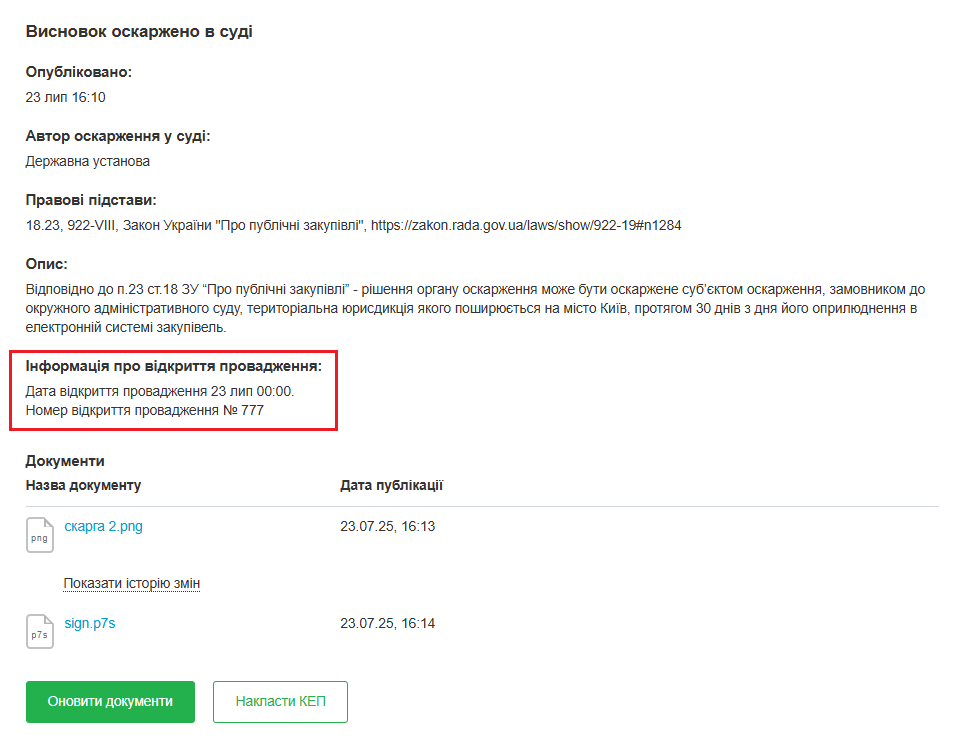The image size is (961, 740).
Task: Select the Висновок оскаржено в суді heading
Action: (139, 32)
